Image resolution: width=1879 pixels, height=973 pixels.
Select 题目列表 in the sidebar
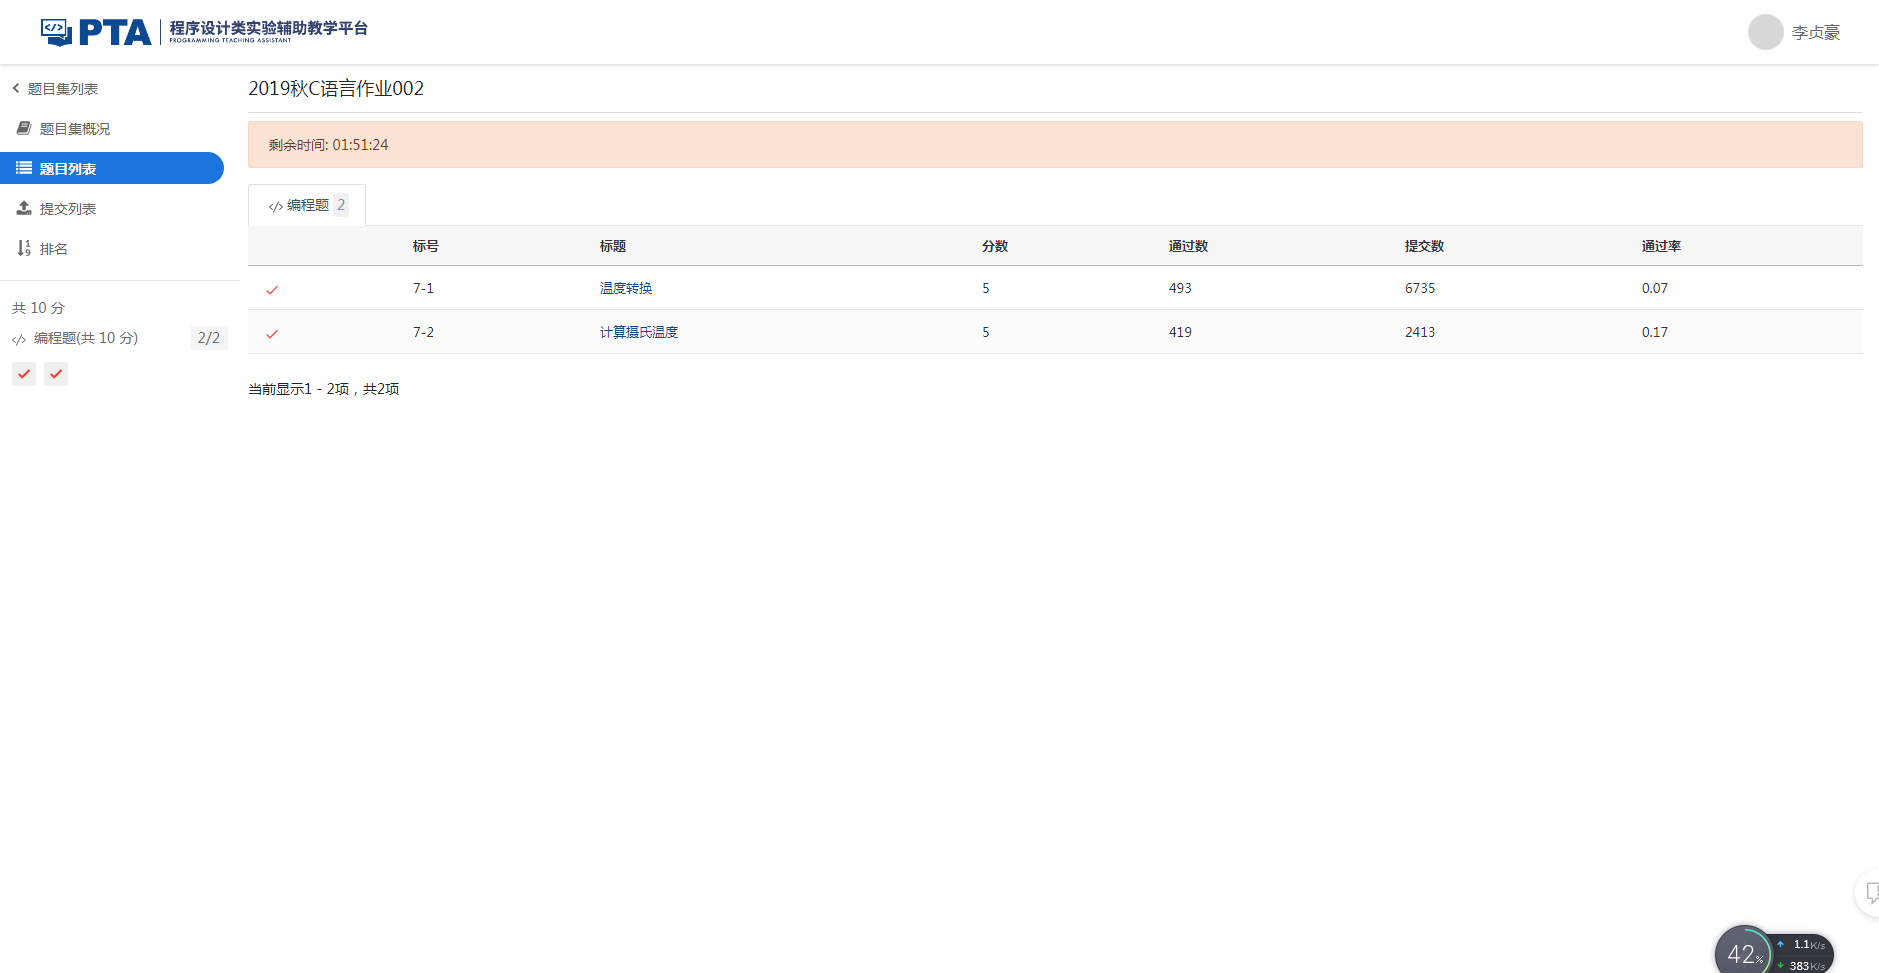pyautogui.click(x=112, y=168)
